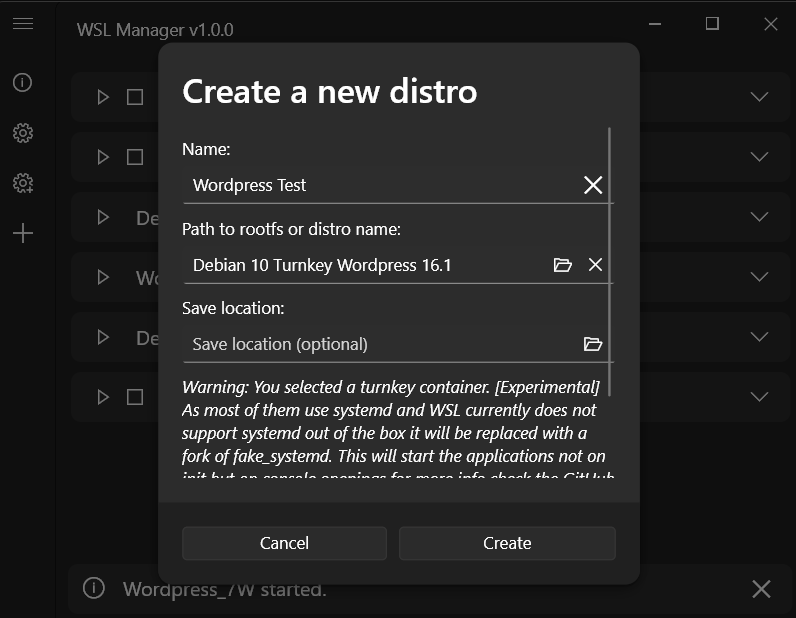
Task: Browse for save location using folder icon
Action: 593,344
